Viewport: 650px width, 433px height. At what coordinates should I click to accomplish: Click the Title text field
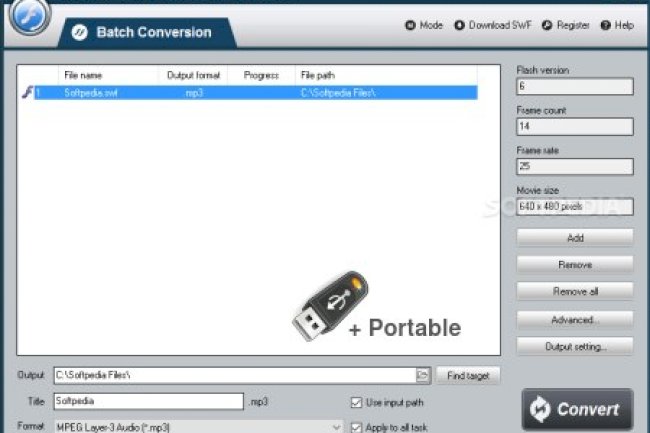(x=148, y=401)
